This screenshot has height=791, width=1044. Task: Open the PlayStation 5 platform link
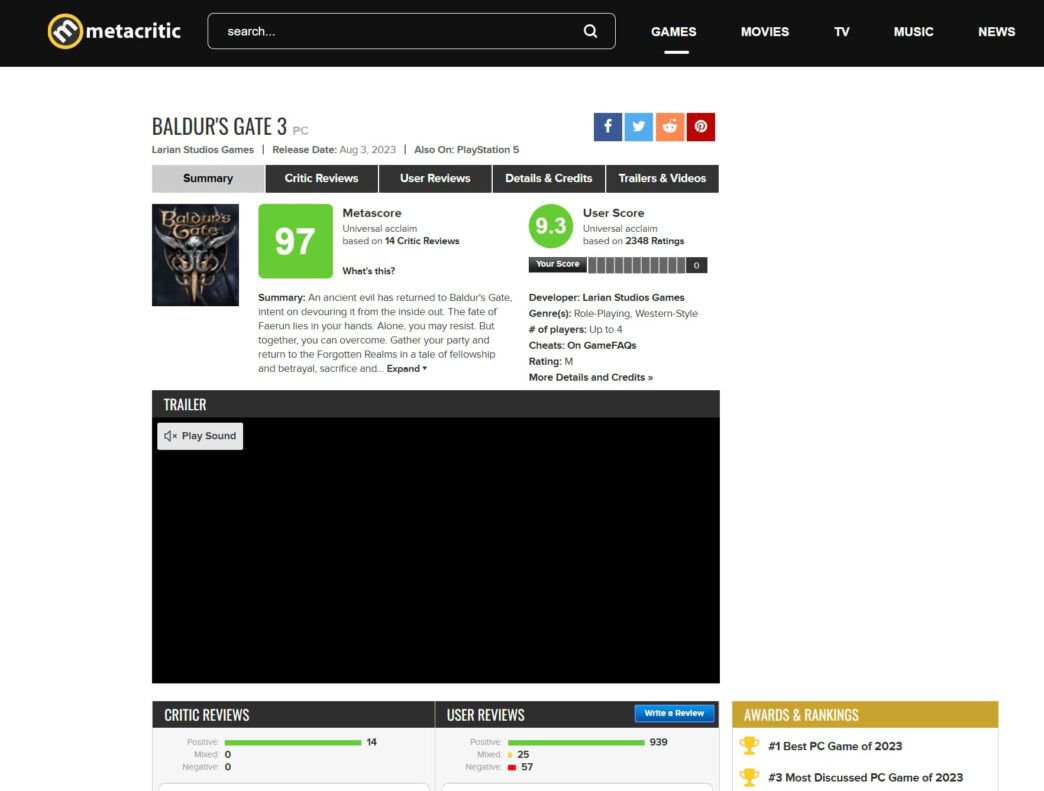pos(488,150)
